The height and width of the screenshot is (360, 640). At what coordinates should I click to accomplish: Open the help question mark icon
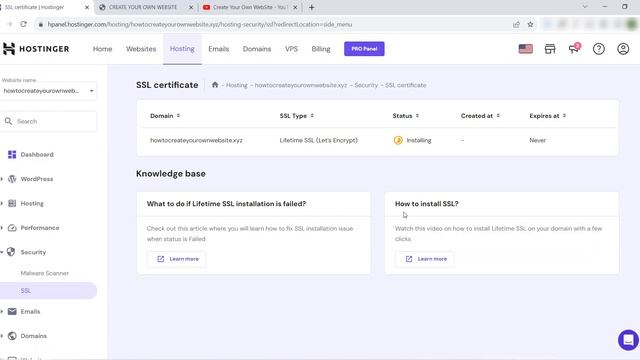coord(598,49)
